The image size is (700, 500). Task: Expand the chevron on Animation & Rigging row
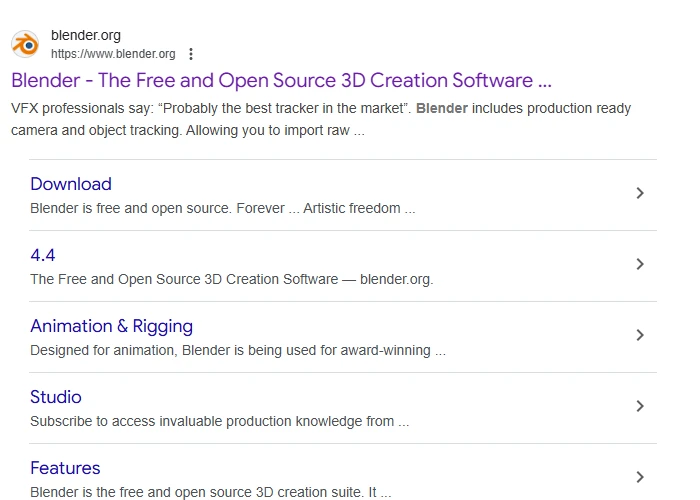[x=640, y=335]
